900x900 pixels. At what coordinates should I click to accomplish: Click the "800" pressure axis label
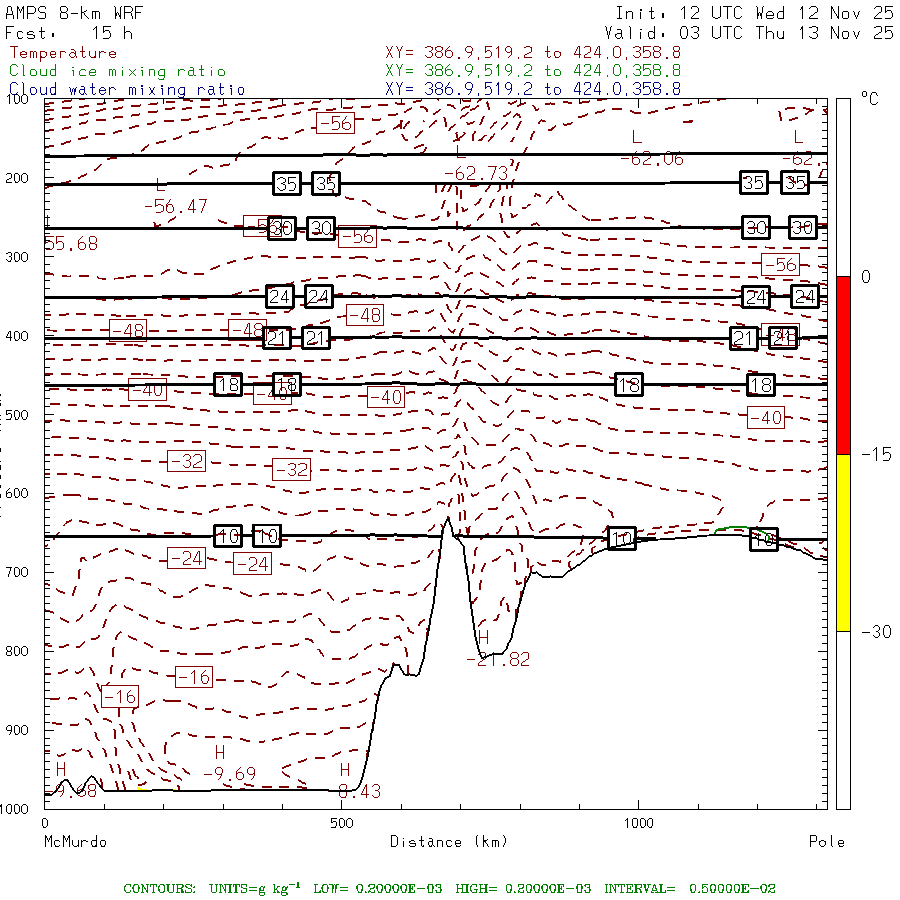[x=17, y=651]
